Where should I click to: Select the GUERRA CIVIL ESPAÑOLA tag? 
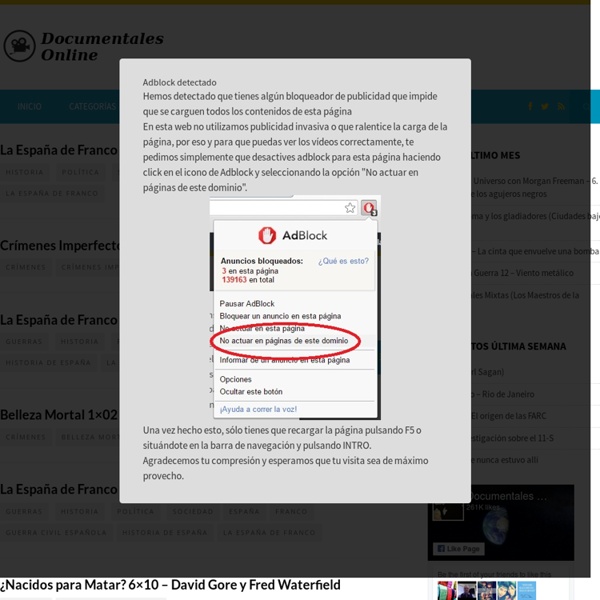point(56,532)
